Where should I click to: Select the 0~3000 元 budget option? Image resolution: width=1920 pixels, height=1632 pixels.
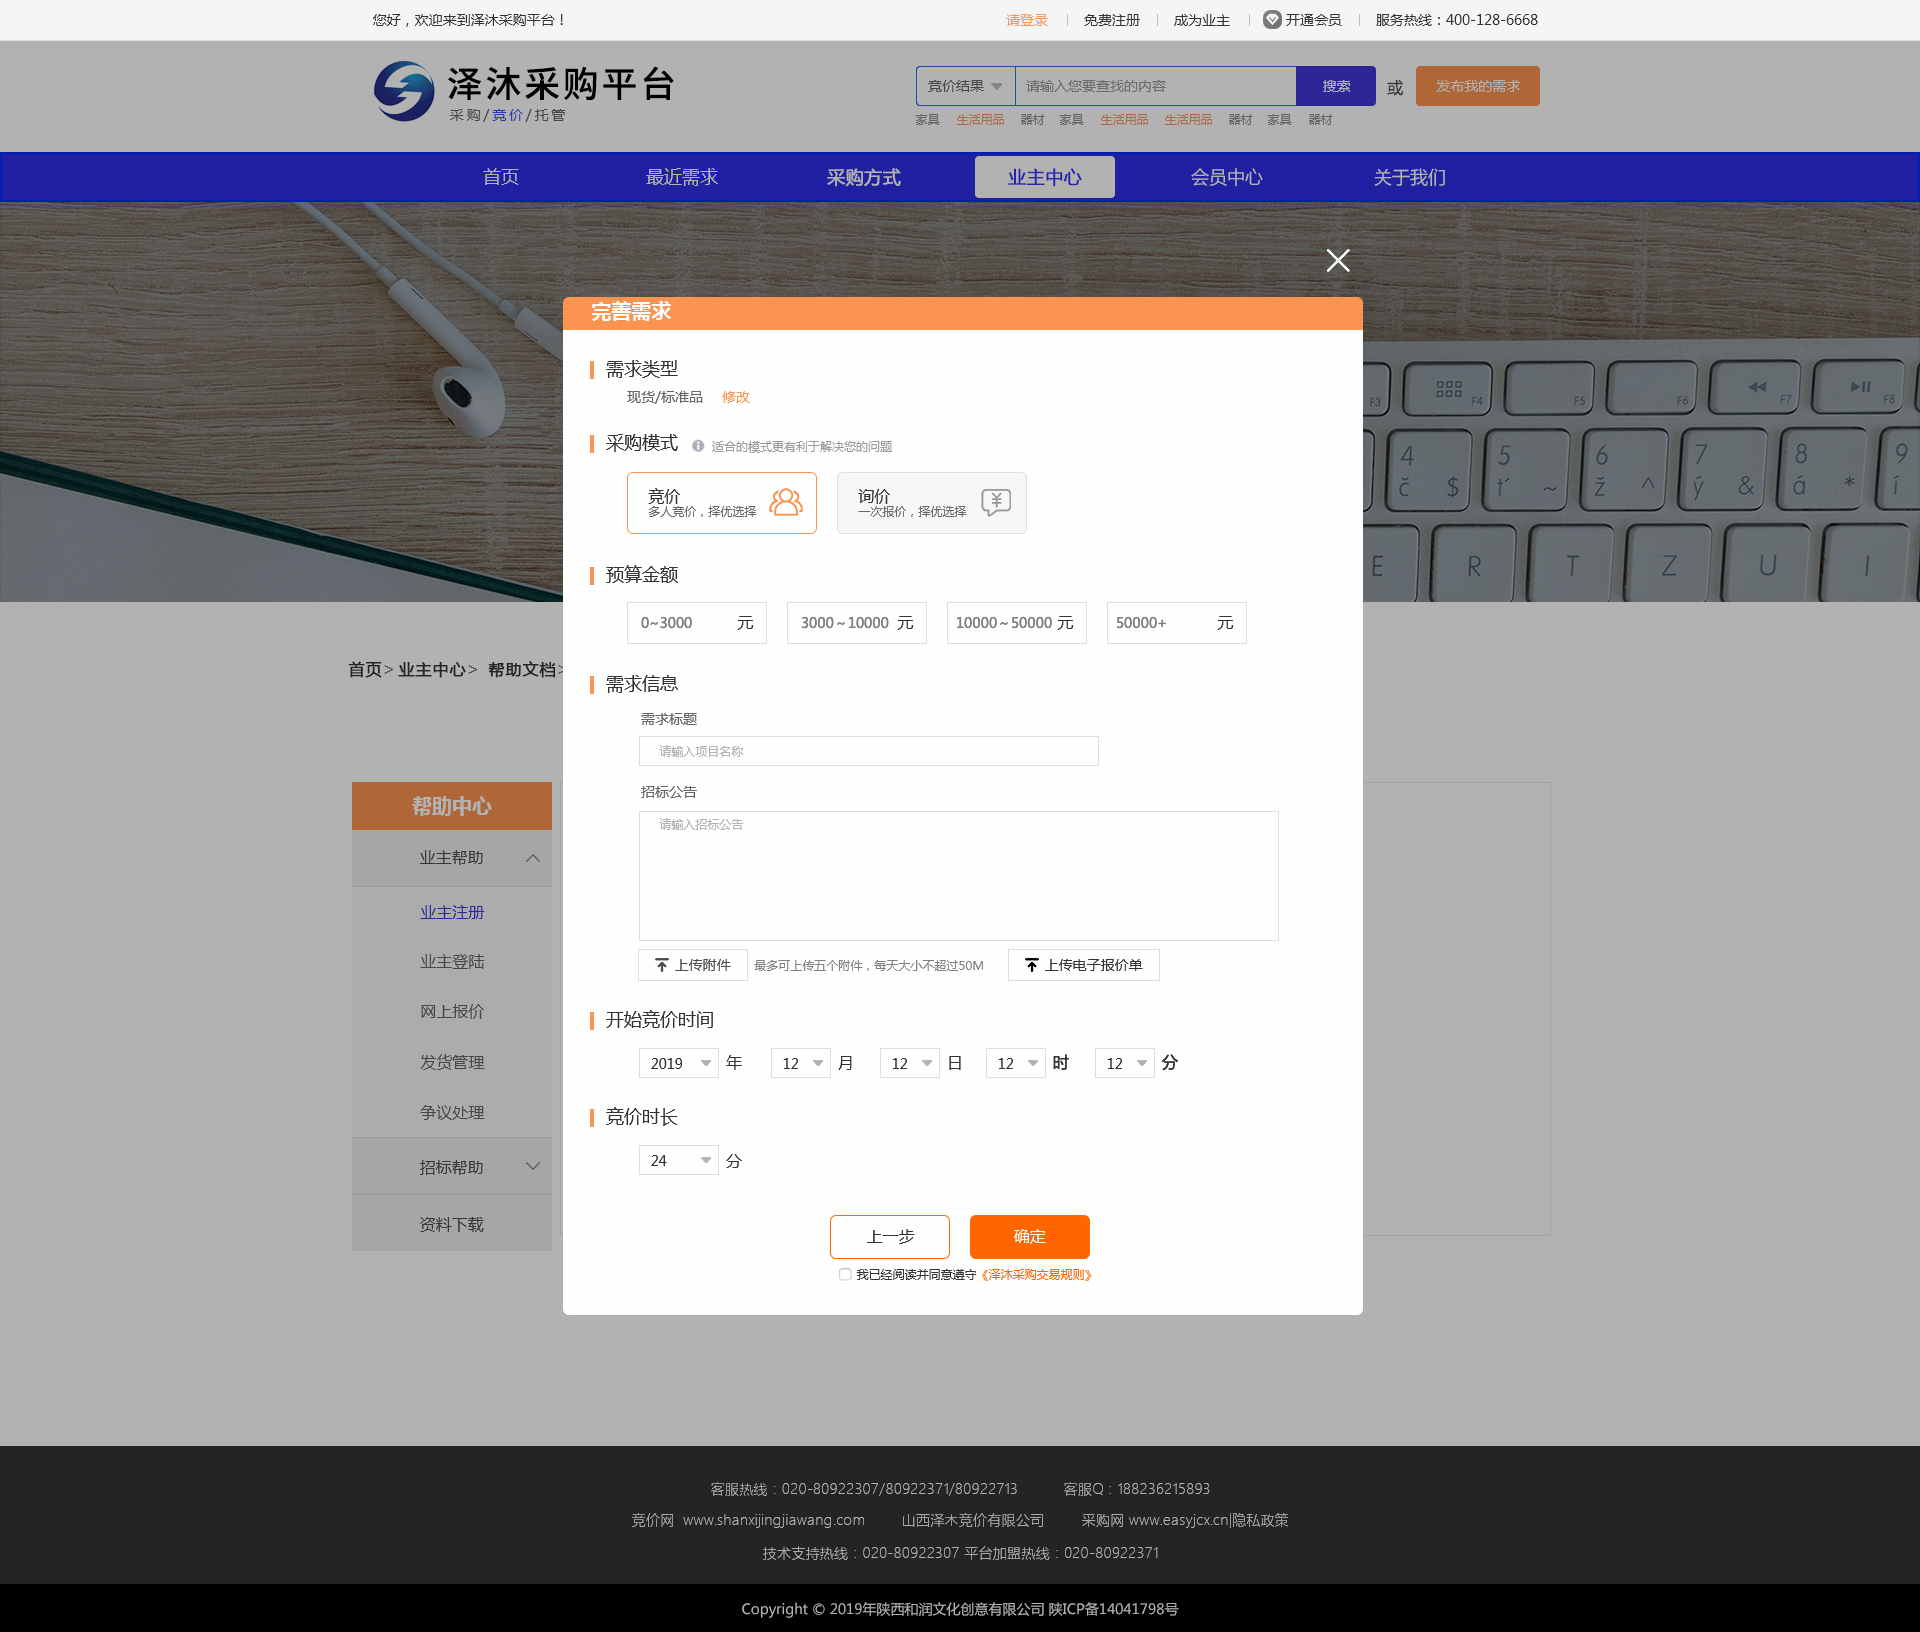point(696,623)
